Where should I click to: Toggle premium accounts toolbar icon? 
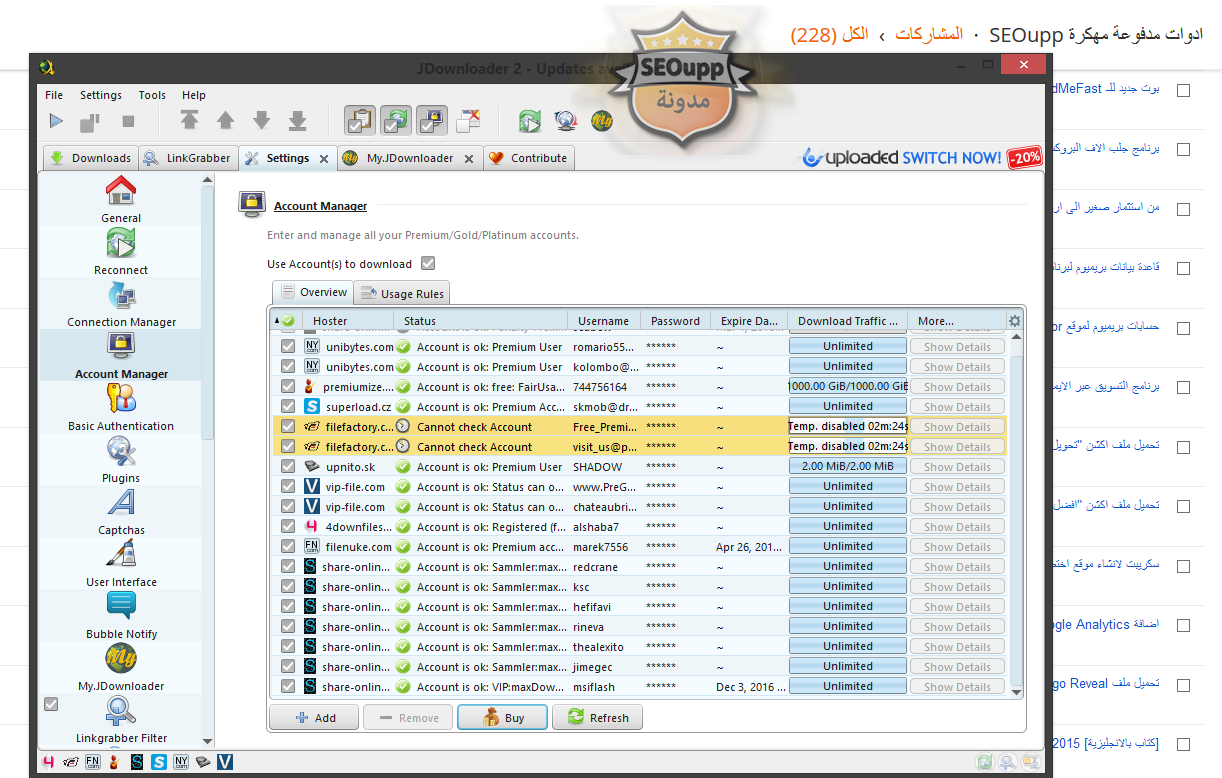tap(432, 121)
